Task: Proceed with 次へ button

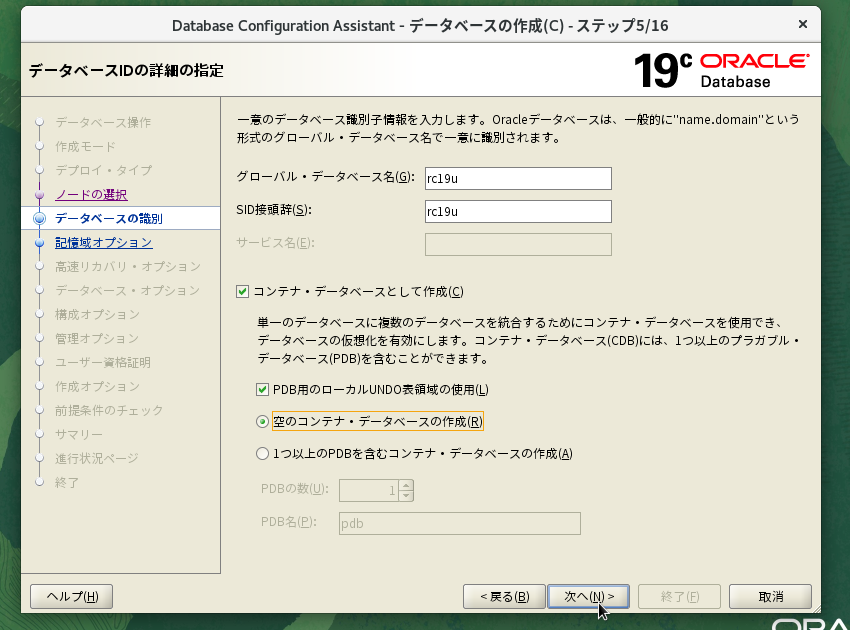Action: (x=589, y=596)
